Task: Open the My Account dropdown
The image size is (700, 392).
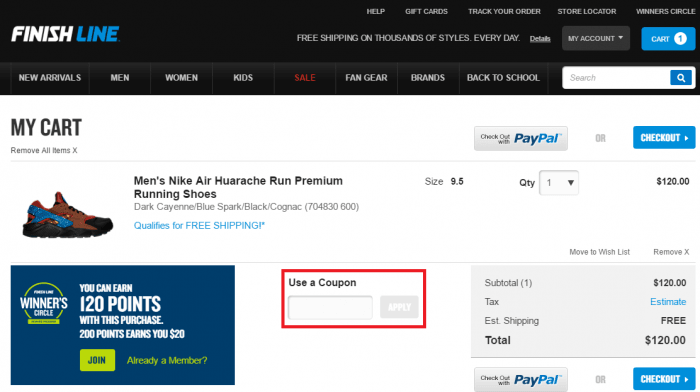Action: [596, 38]
